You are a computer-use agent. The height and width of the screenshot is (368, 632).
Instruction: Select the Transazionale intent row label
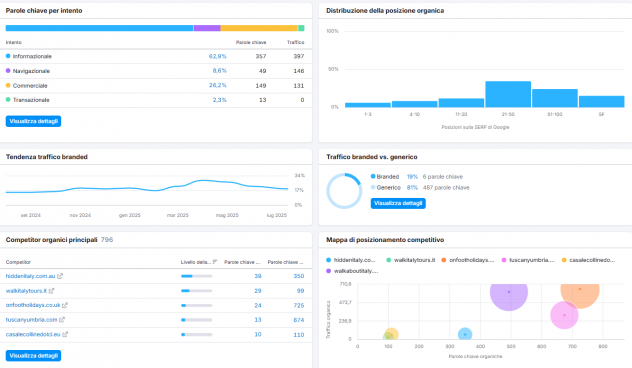(x=31, y=100)
